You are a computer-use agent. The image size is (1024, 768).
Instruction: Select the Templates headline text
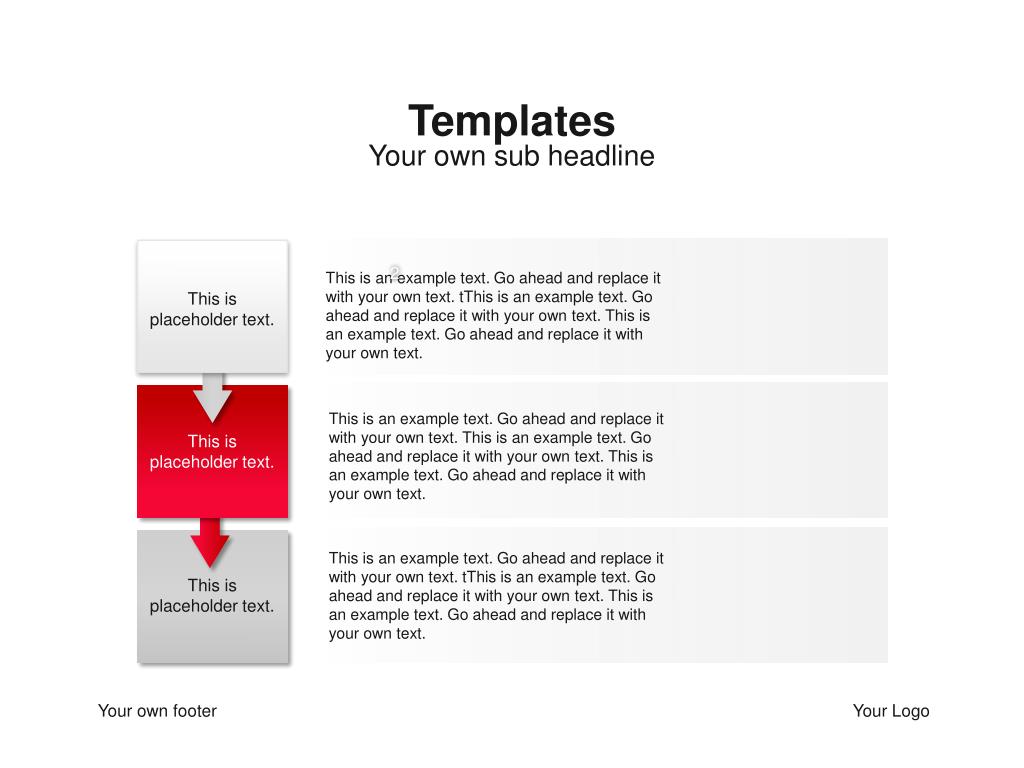tap(511, 121)
